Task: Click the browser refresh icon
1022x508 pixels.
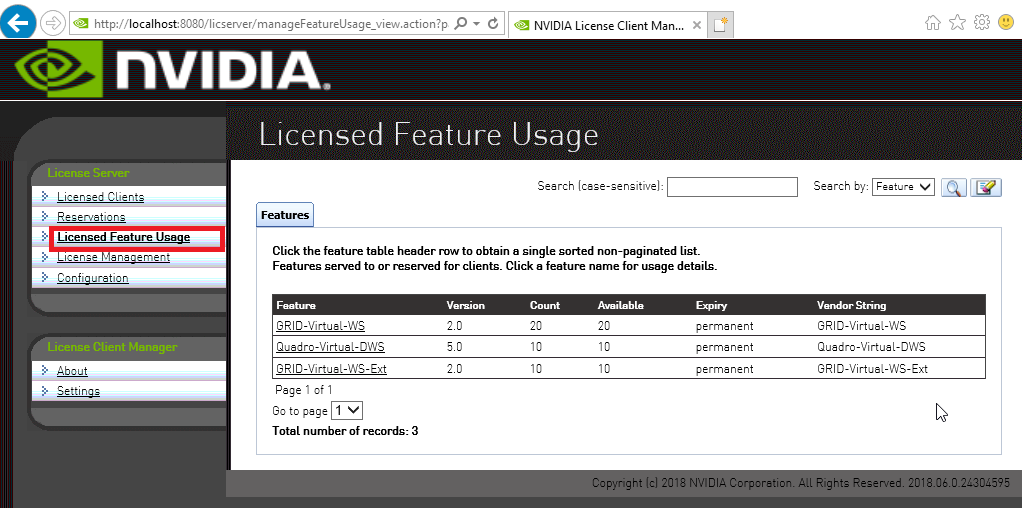Action: click(x=493, y=23)
